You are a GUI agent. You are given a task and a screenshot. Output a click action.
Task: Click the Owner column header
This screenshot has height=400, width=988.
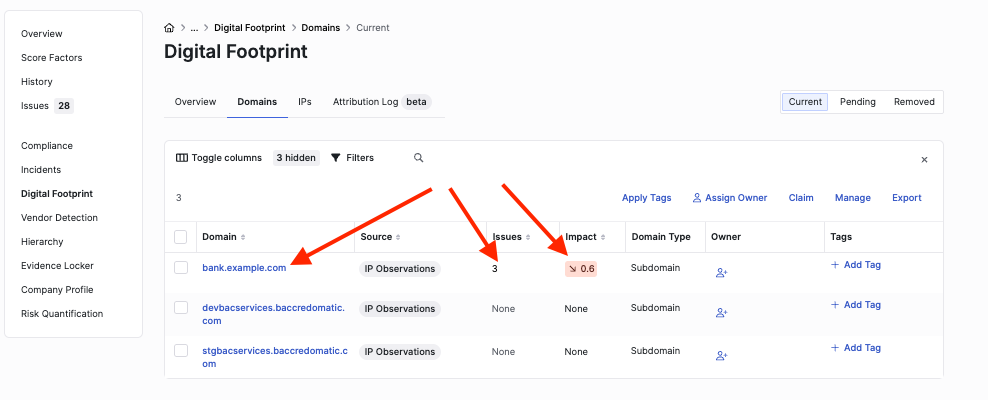[x=726, y=237]
